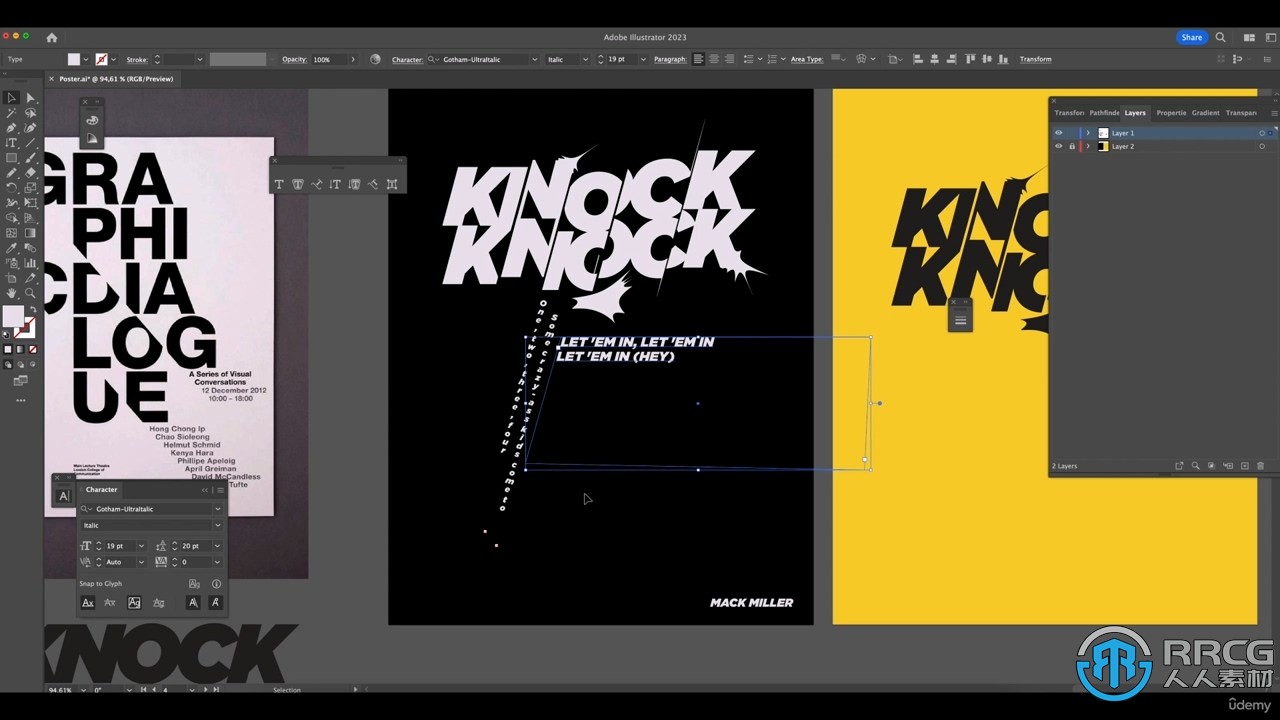Open font size dropdown in Character panel
The image size is (1280, 720).
[141, 546]
